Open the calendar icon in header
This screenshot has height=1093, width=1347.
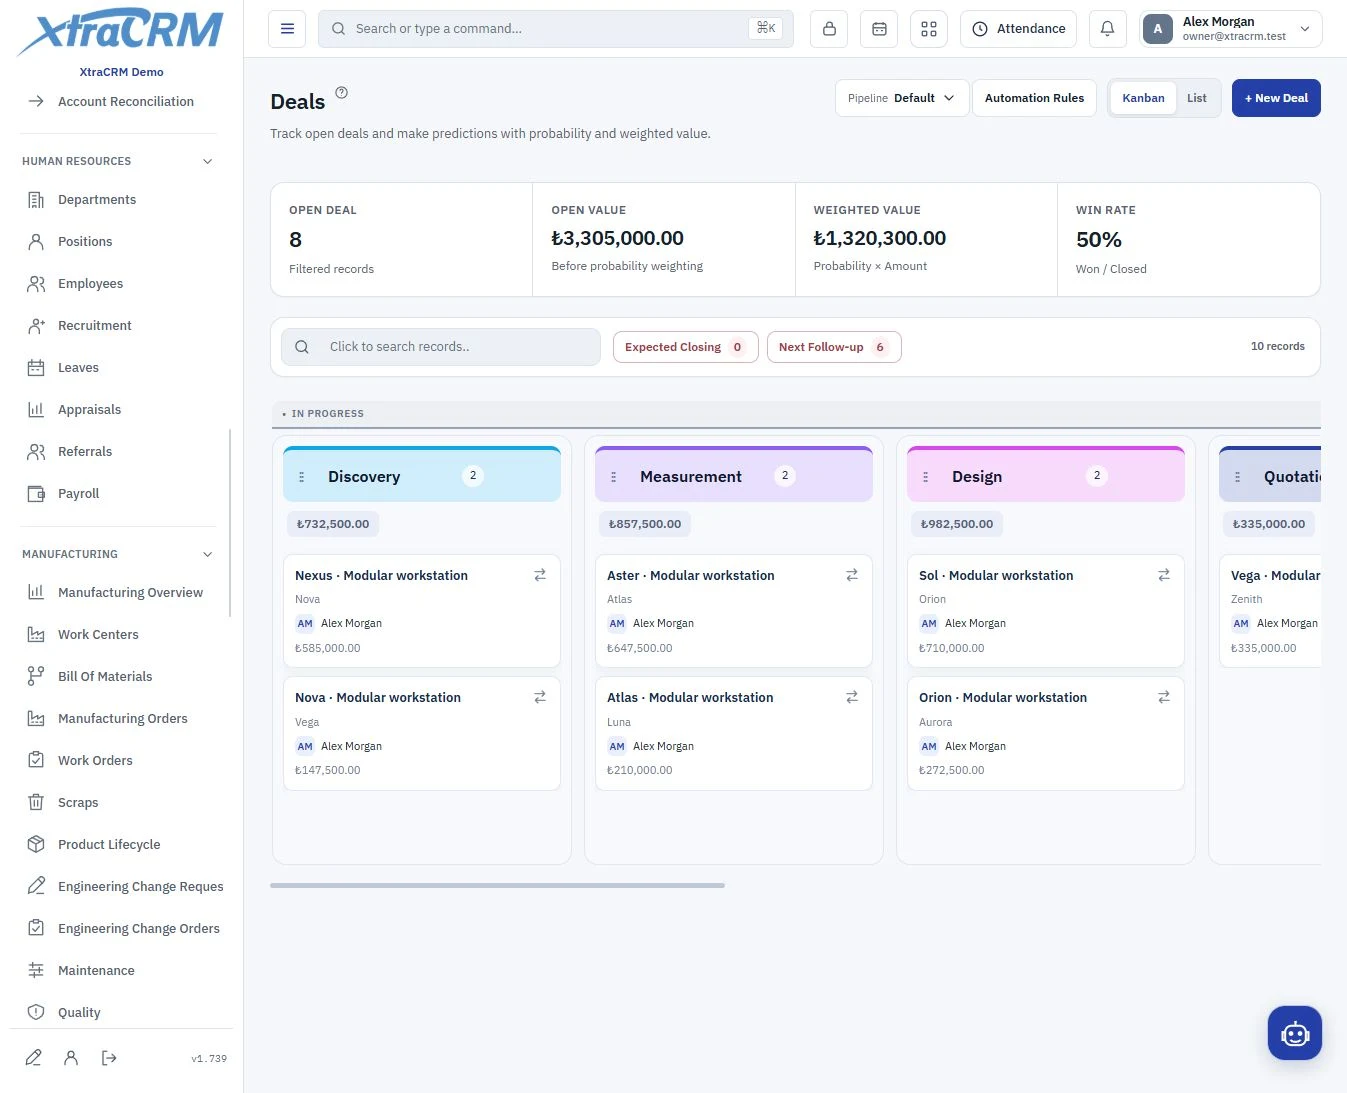[x=879, y=29]
